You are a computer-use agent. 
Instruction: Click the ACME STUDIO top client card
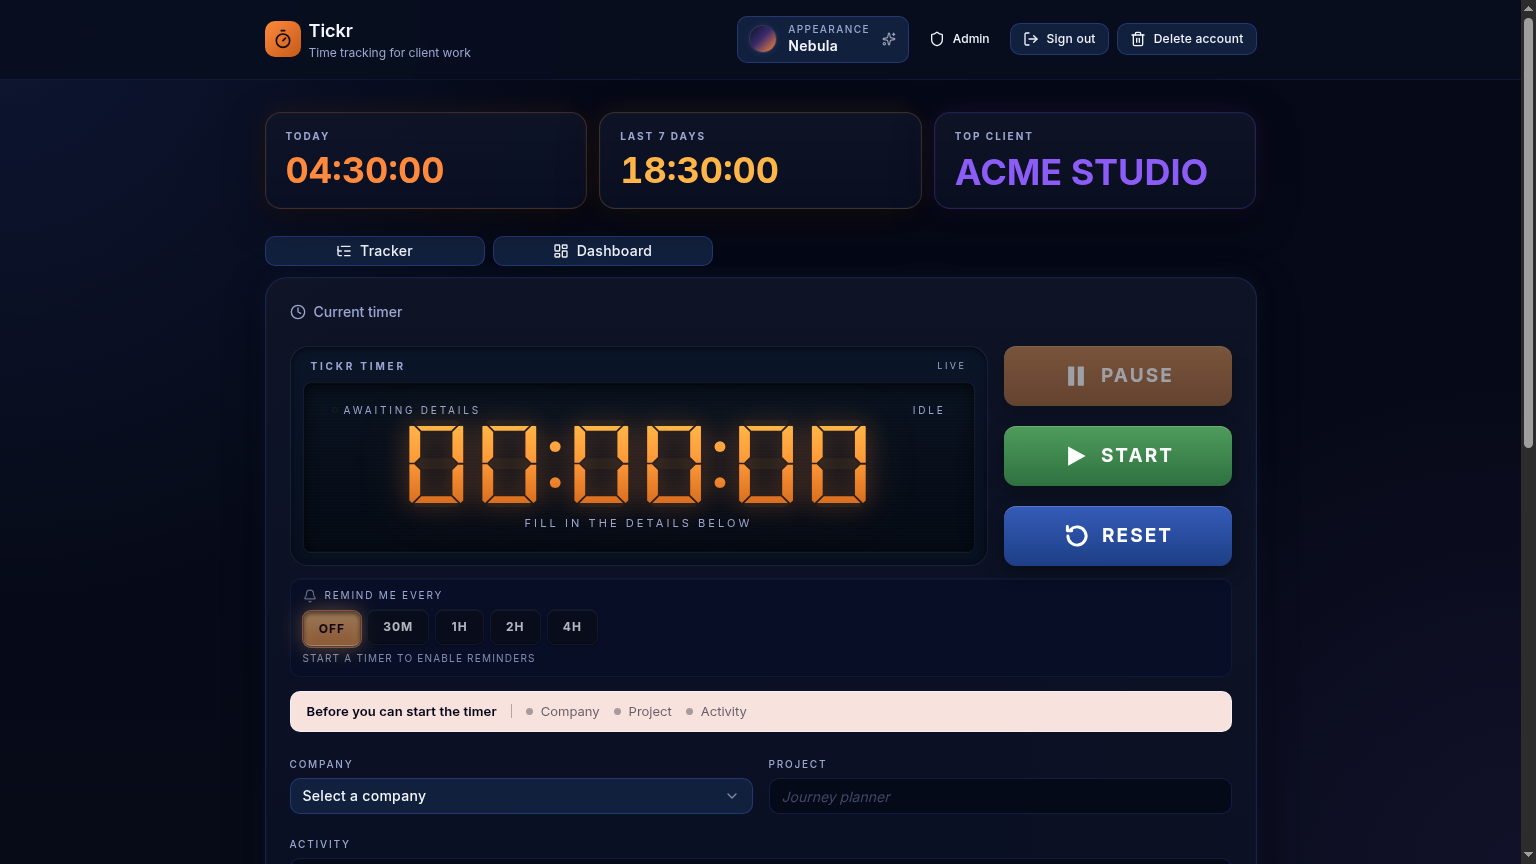pyautogui.click(x=1095, y=160)
